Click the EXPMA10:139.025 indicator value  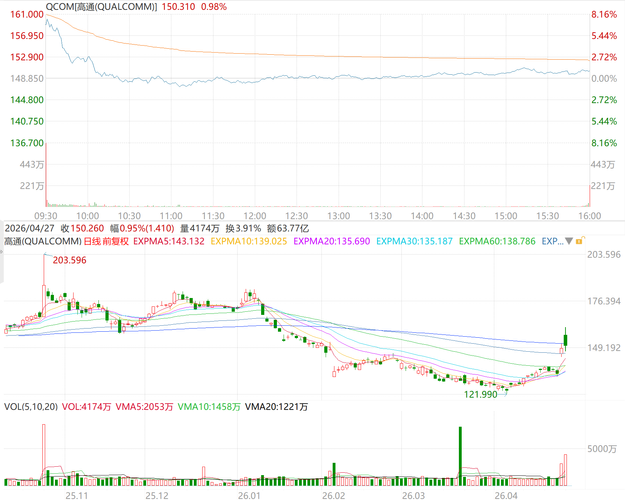point(249,241)
